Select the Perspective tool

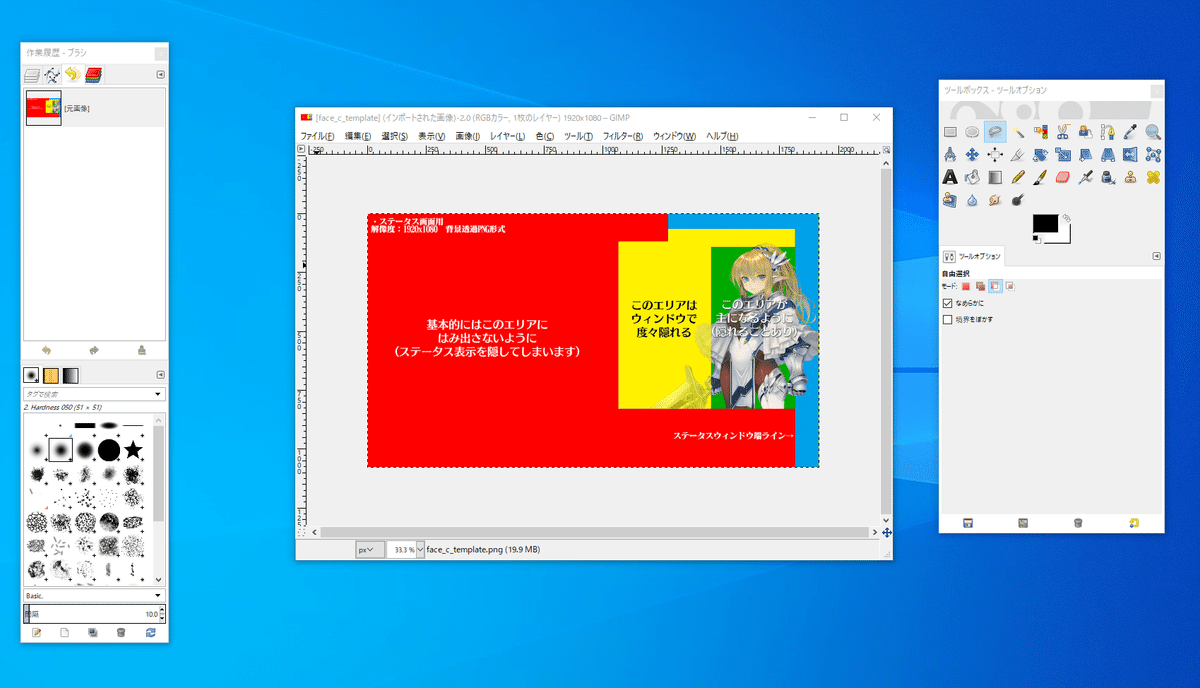[1108, 154]
